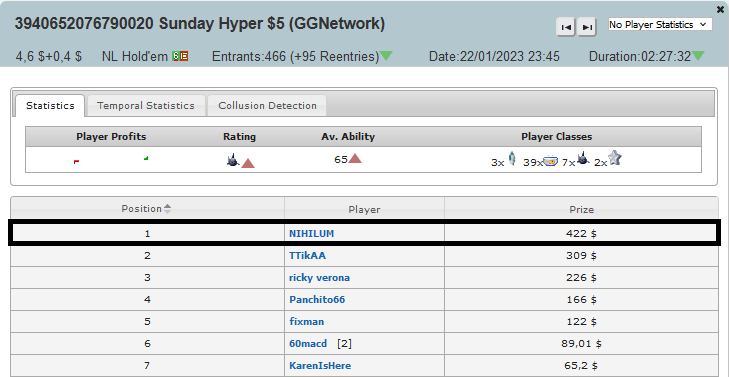Screen dimensions: 729x377
Task: Click the NL Hold'em game-type flag icon
Action: [180, 56]
